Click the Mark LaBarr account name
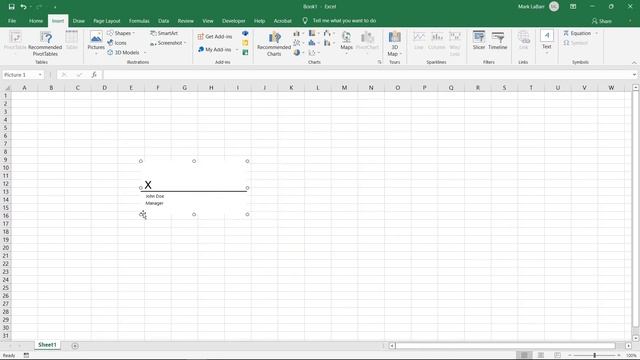 531,7
